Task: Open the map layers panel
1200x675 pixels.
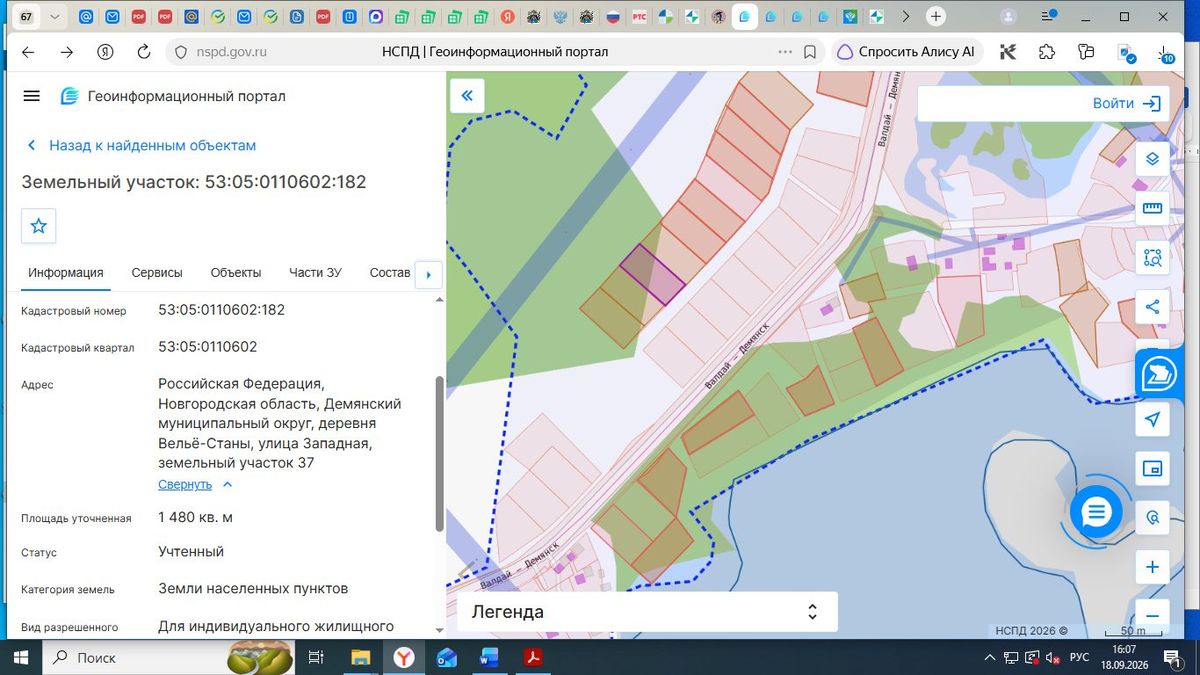Action: click(1152, 159)
